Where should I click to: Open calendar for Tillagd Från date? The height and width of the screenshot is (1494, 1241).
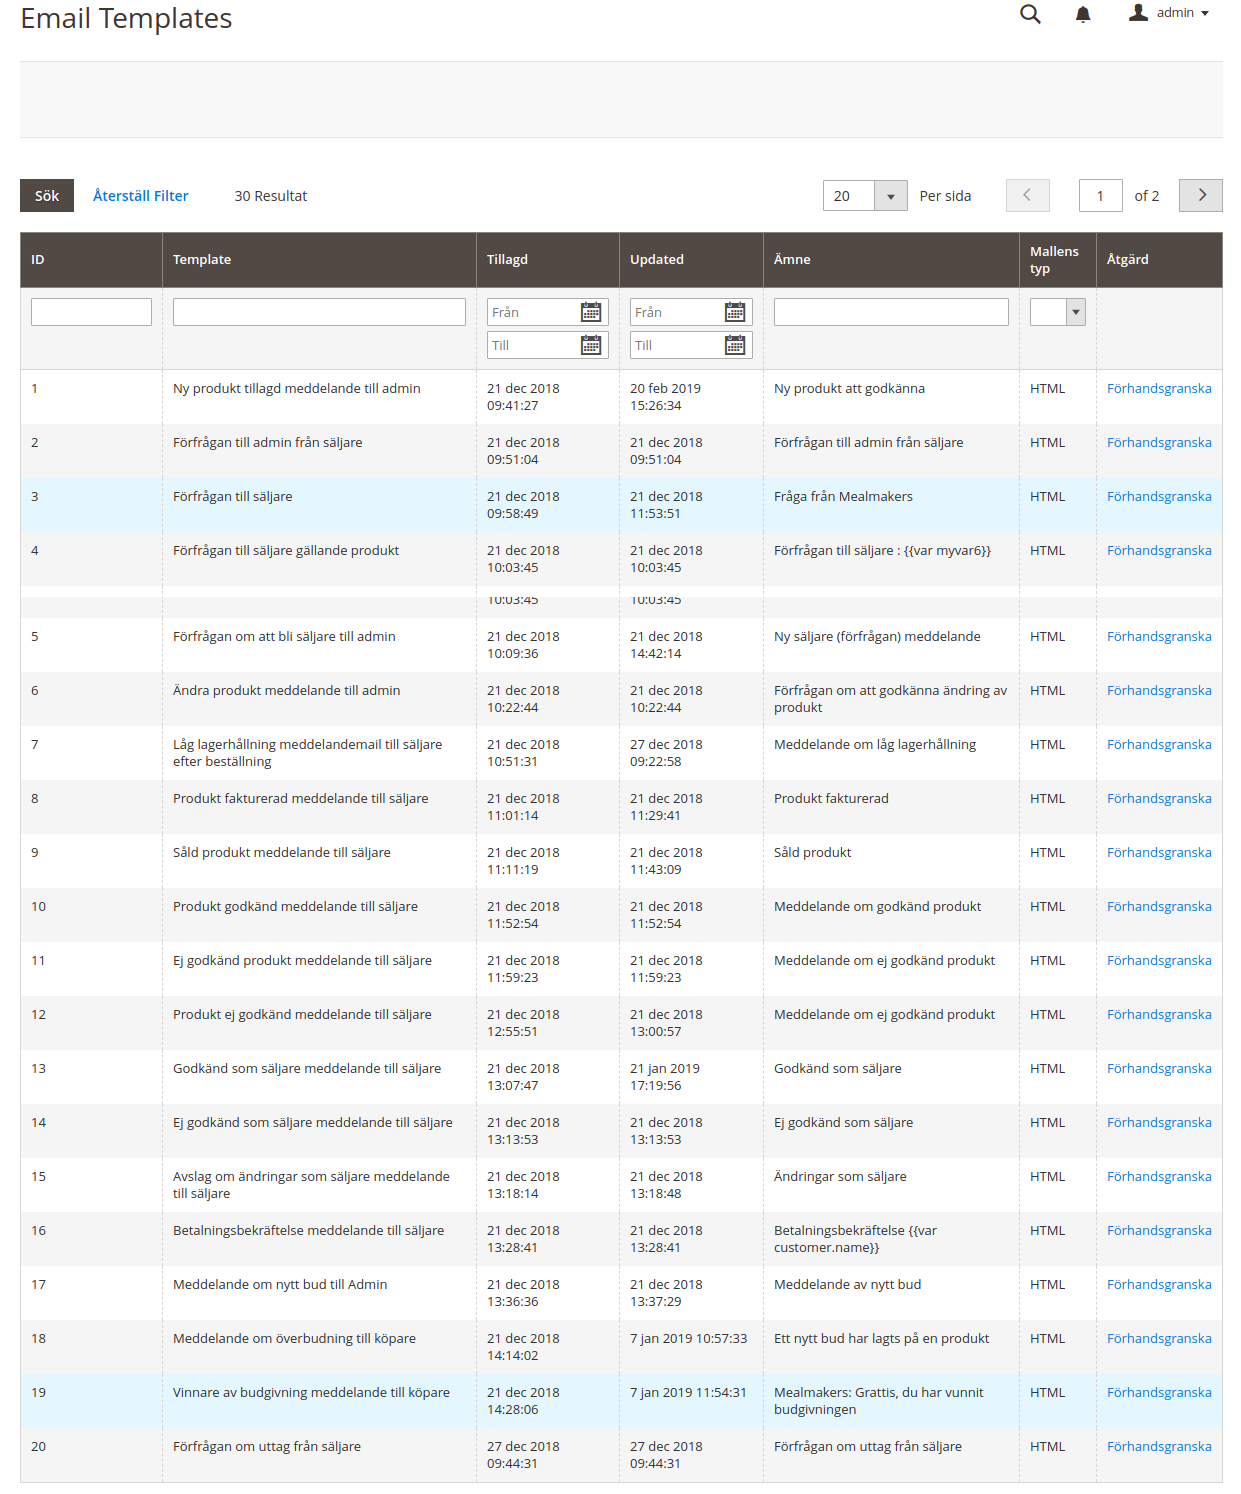click(x=591, y=313)
